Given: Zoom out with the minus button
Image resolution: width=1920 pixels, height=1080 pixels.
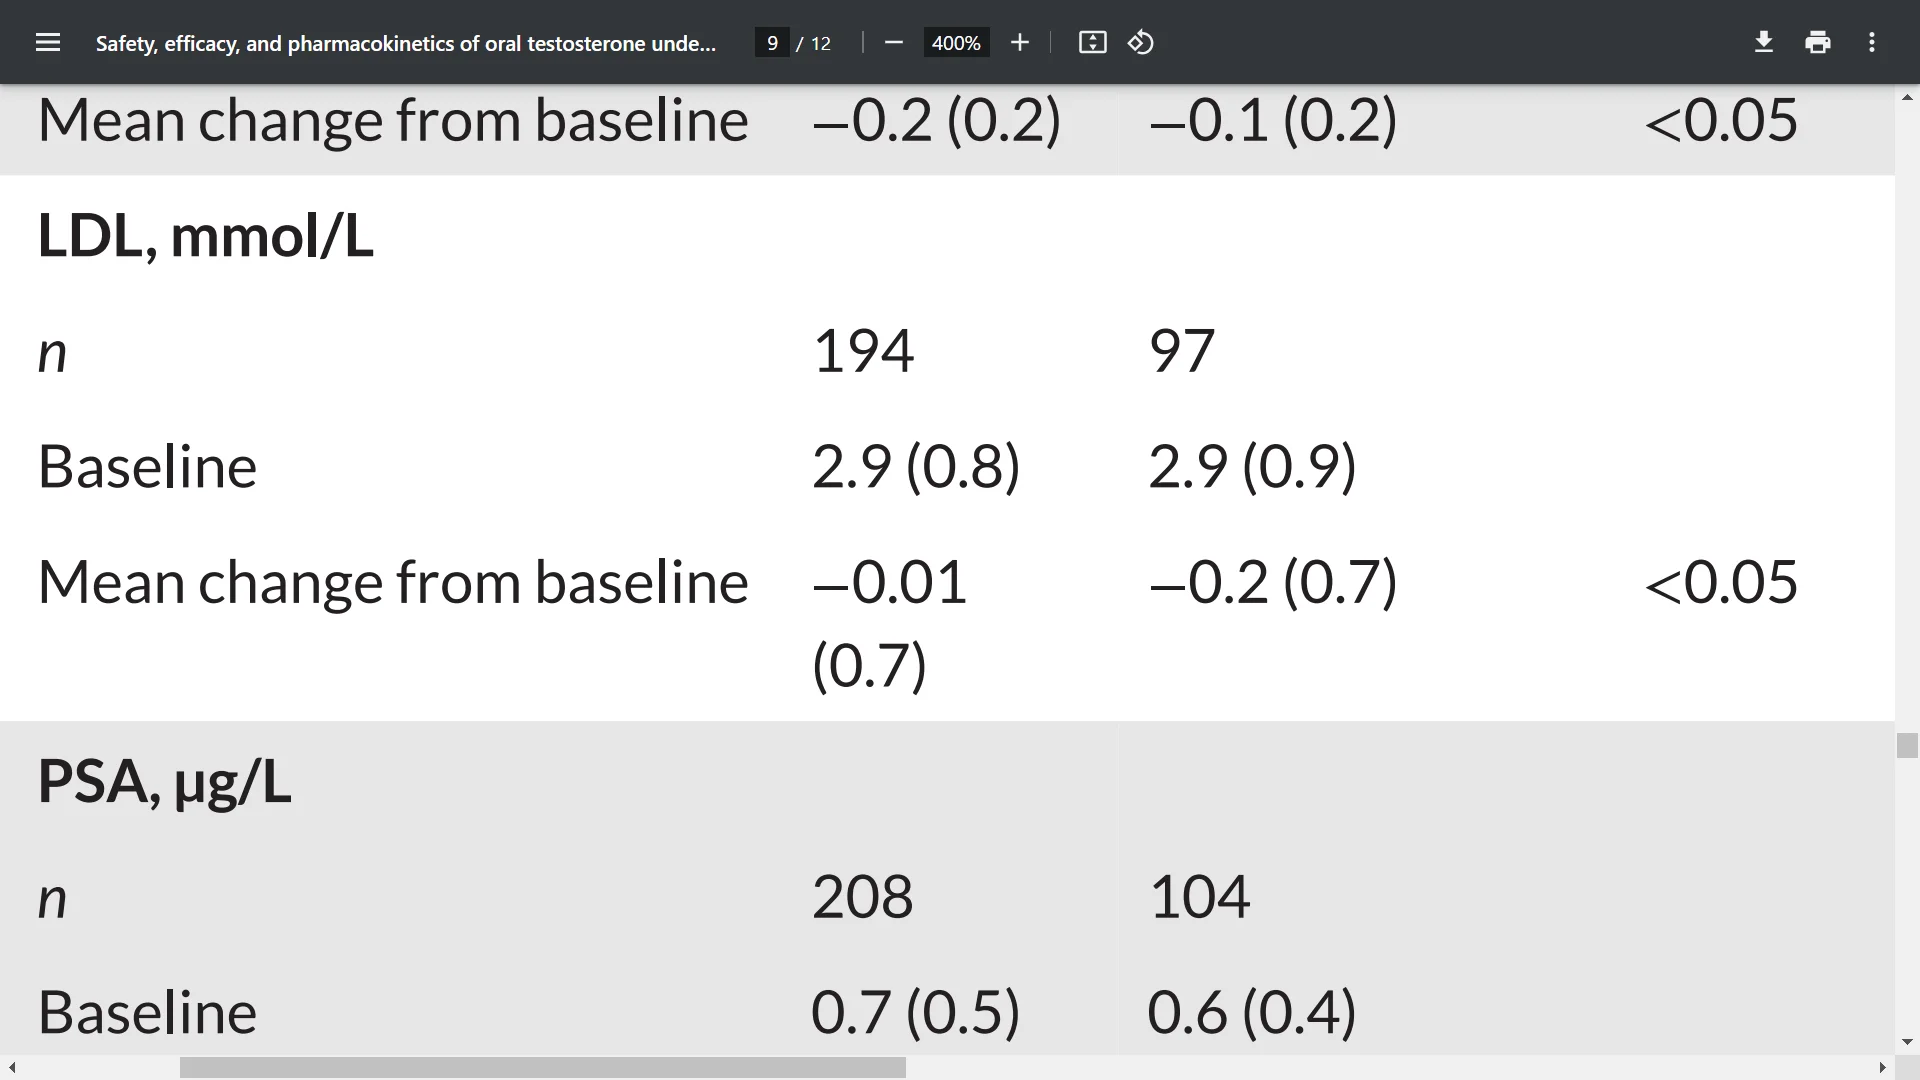Looking at the screenshot, I should click(894, 42).
